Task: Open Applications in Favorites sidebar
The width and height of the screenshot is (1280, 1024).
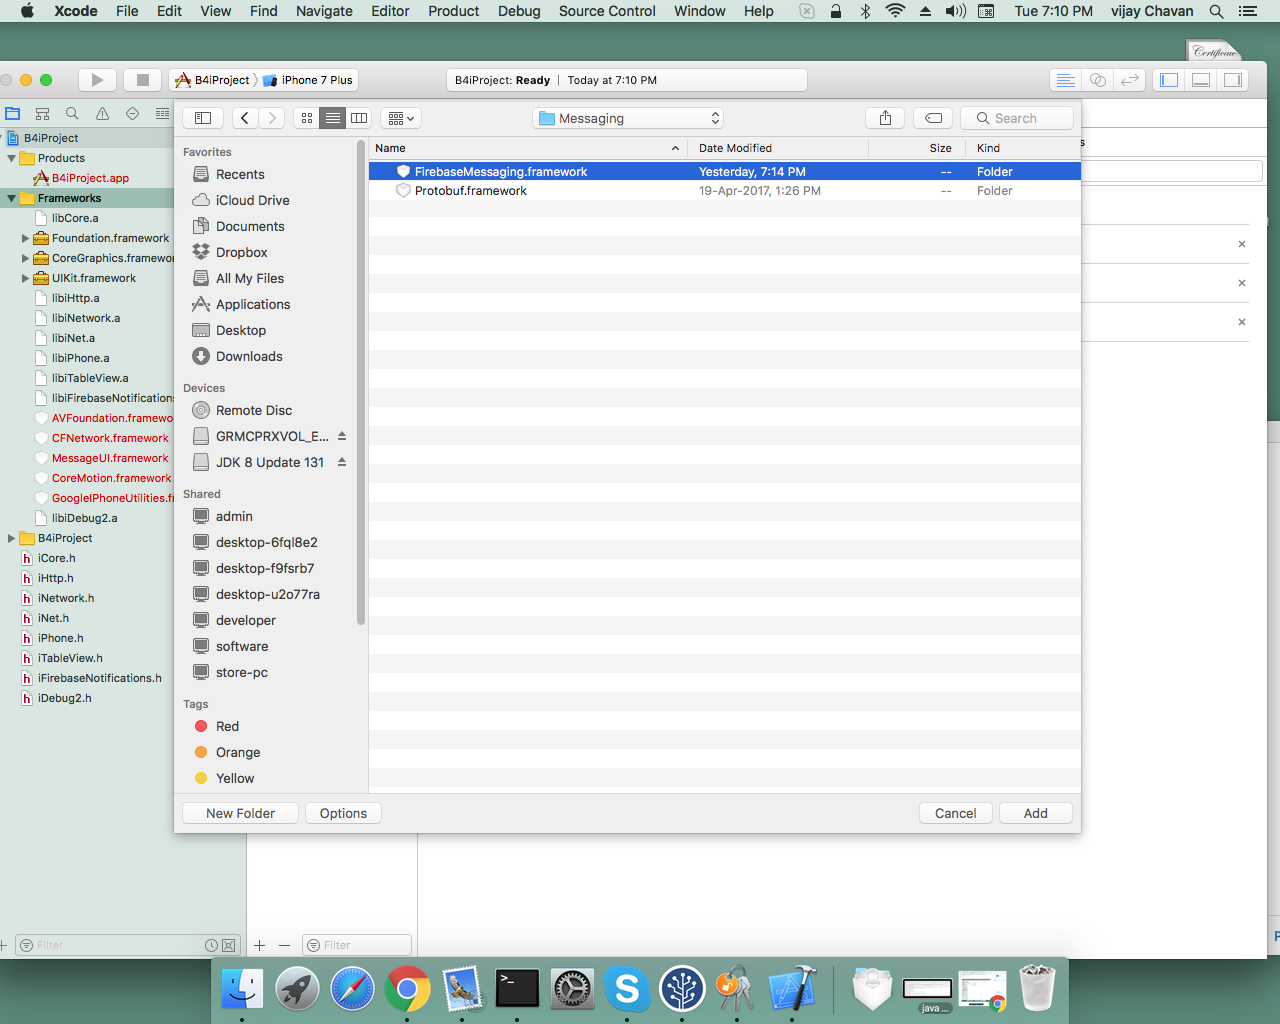Action: [x=253, y=304]
